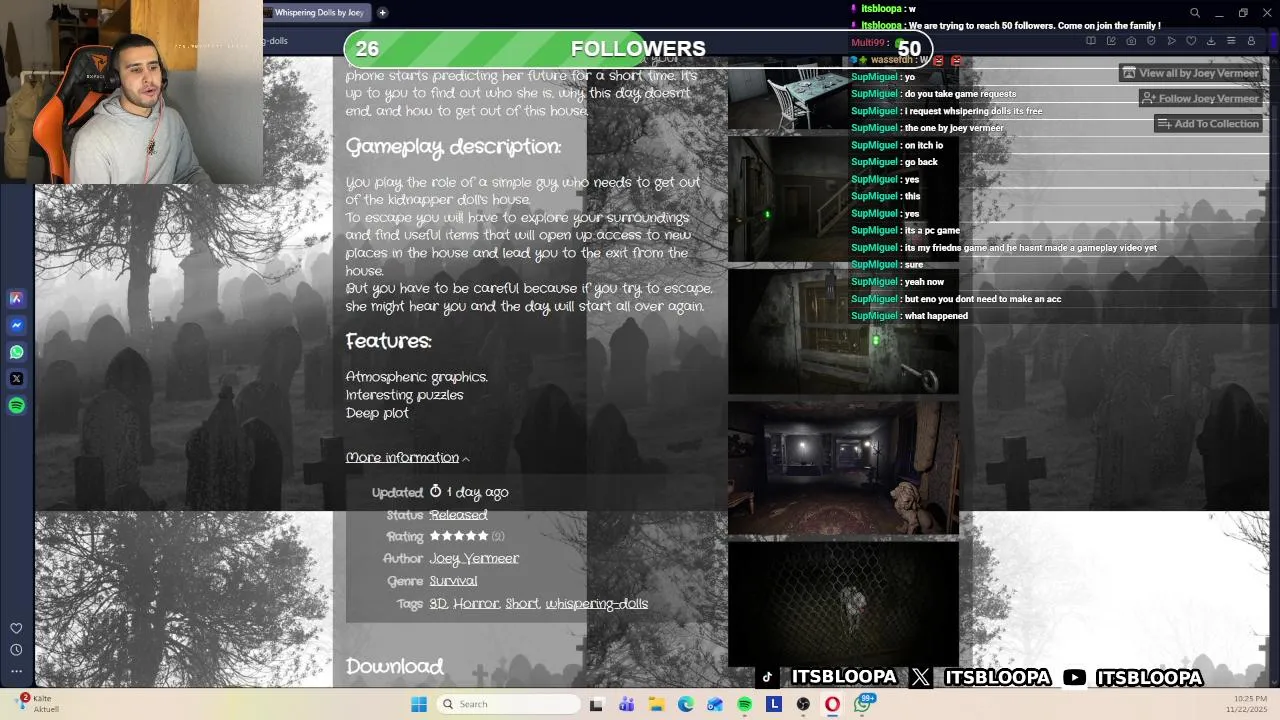Open Spotify in Opera sidebar
1280x720 pixels.
[16, 406]
